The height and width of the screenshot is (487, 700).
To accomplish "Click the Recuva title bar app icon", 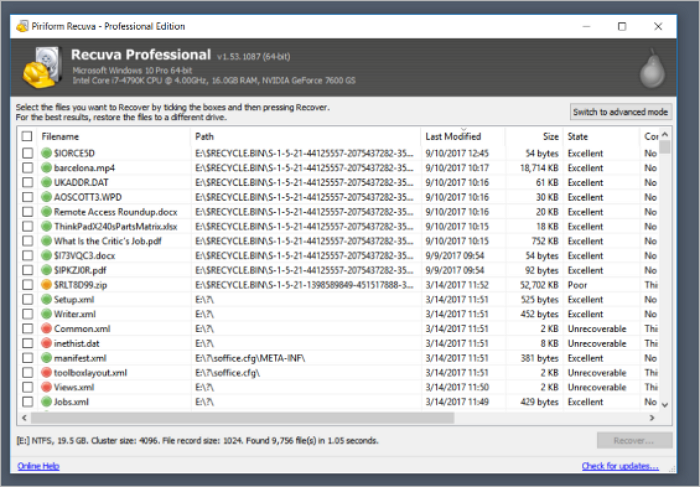I will [x=22, y=26].
